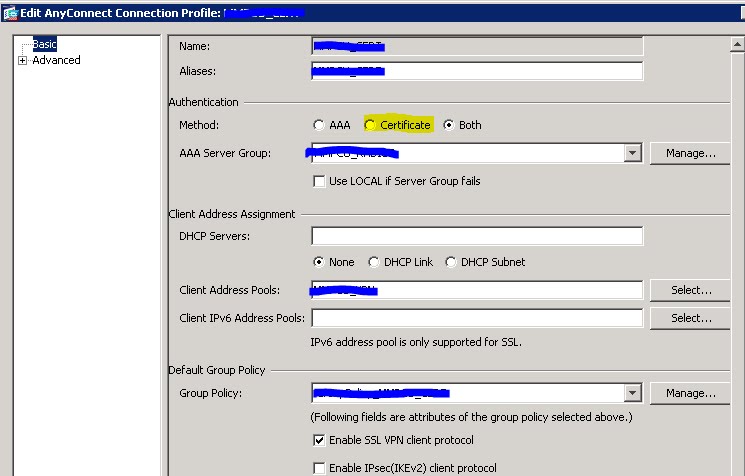The height and width of the screenshot is (476, 745).
Task: Click the Default Group Policy heading
Action: coord(217,370)
